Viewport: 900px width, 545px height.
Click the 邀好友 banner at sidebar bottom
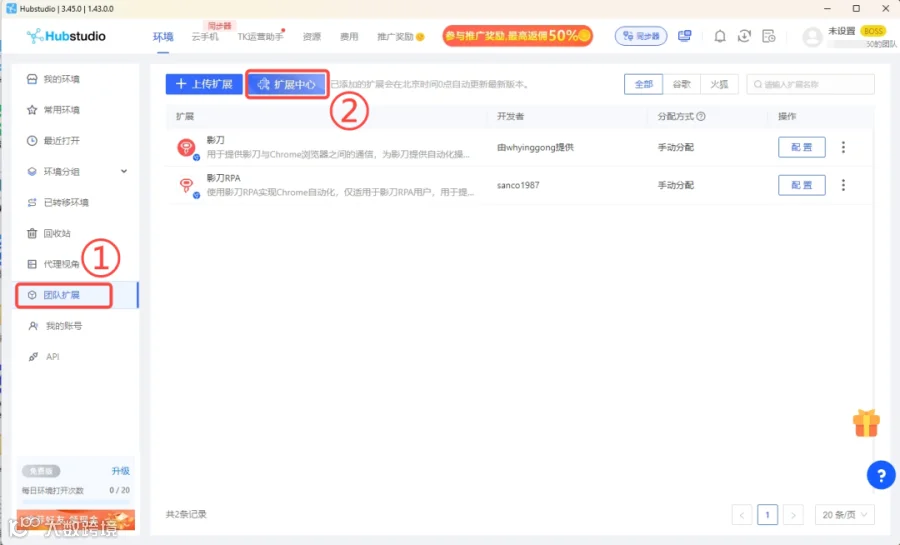coord(76,520)
